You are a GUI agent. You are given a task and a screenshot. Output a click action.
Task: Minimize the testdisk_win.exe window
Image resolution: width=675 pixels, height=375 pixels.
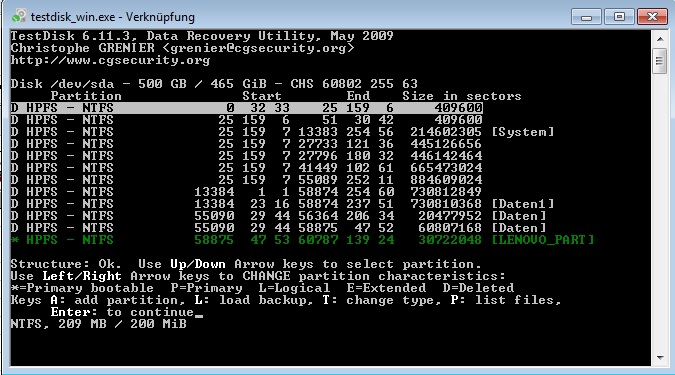pos(586,17)
